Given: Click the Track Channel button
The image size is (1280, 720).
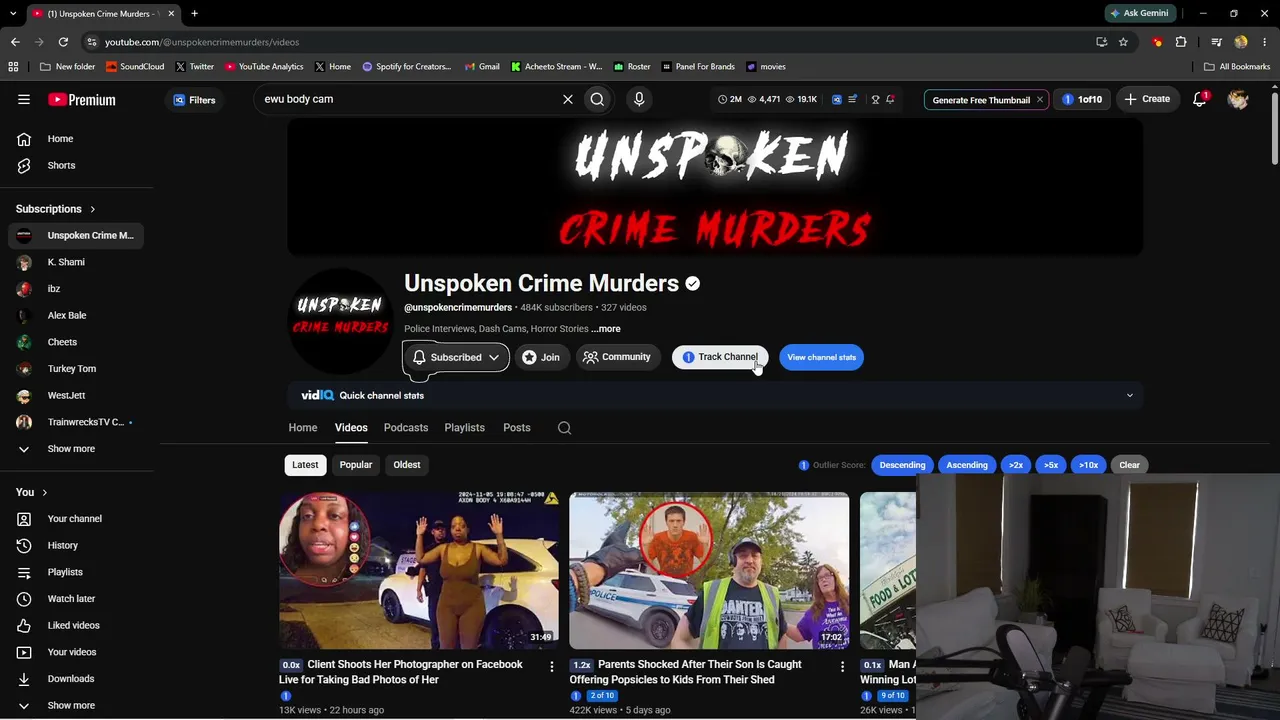Looking at the screenshot, I should click(720, 357).
